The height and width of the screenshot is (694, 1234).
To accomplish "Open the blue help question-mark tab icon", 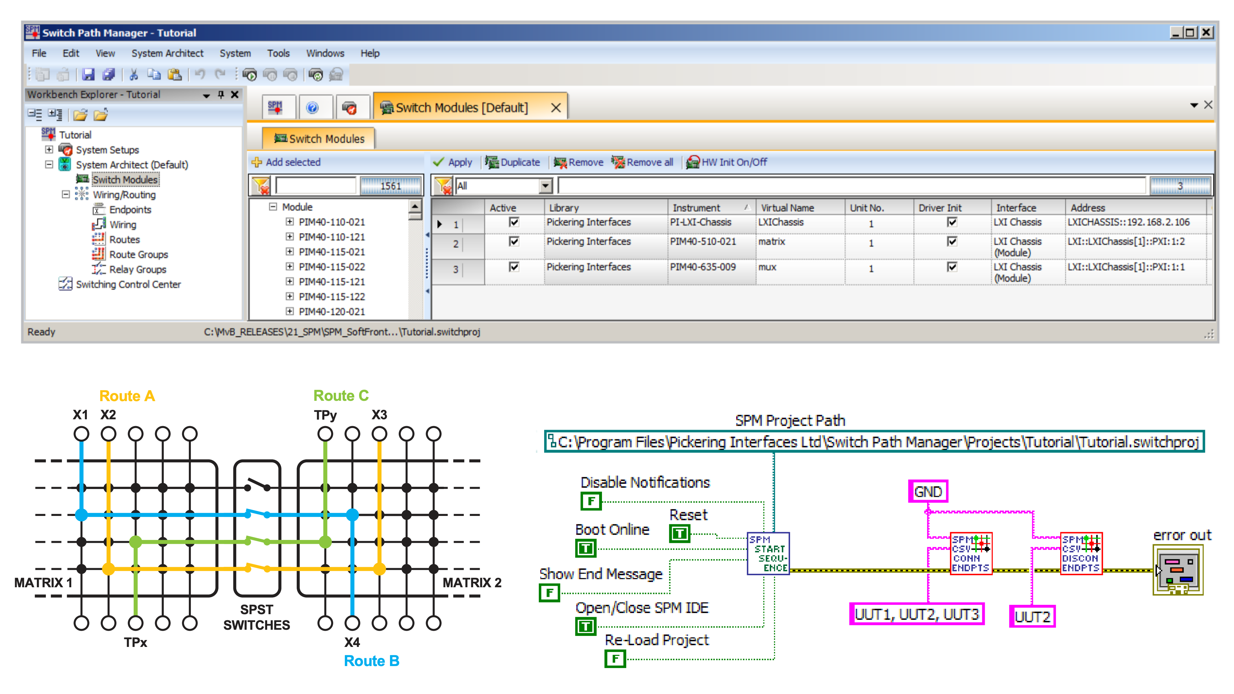I will 312,108.
